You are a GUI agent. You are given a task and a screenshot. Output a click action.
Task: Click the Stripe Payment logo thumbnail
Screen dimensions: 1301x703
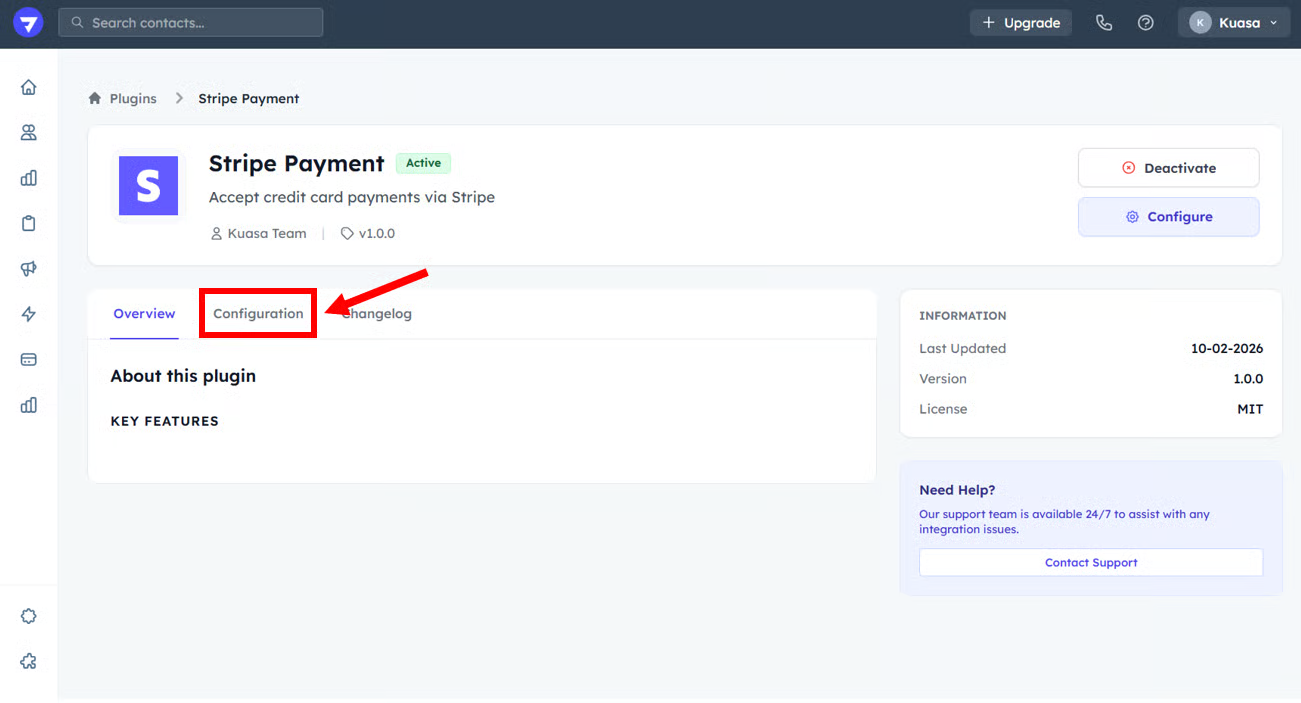pyautogui.click(x=148, y=186)
